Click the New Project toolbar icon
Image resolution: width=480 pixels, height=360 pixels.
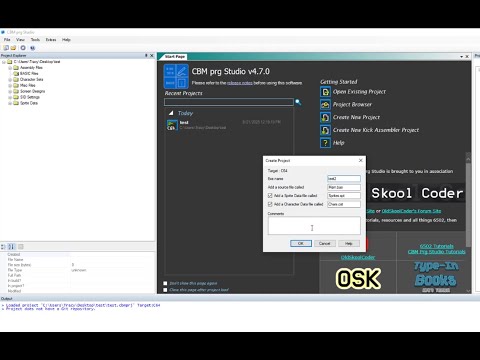point(6,48)
